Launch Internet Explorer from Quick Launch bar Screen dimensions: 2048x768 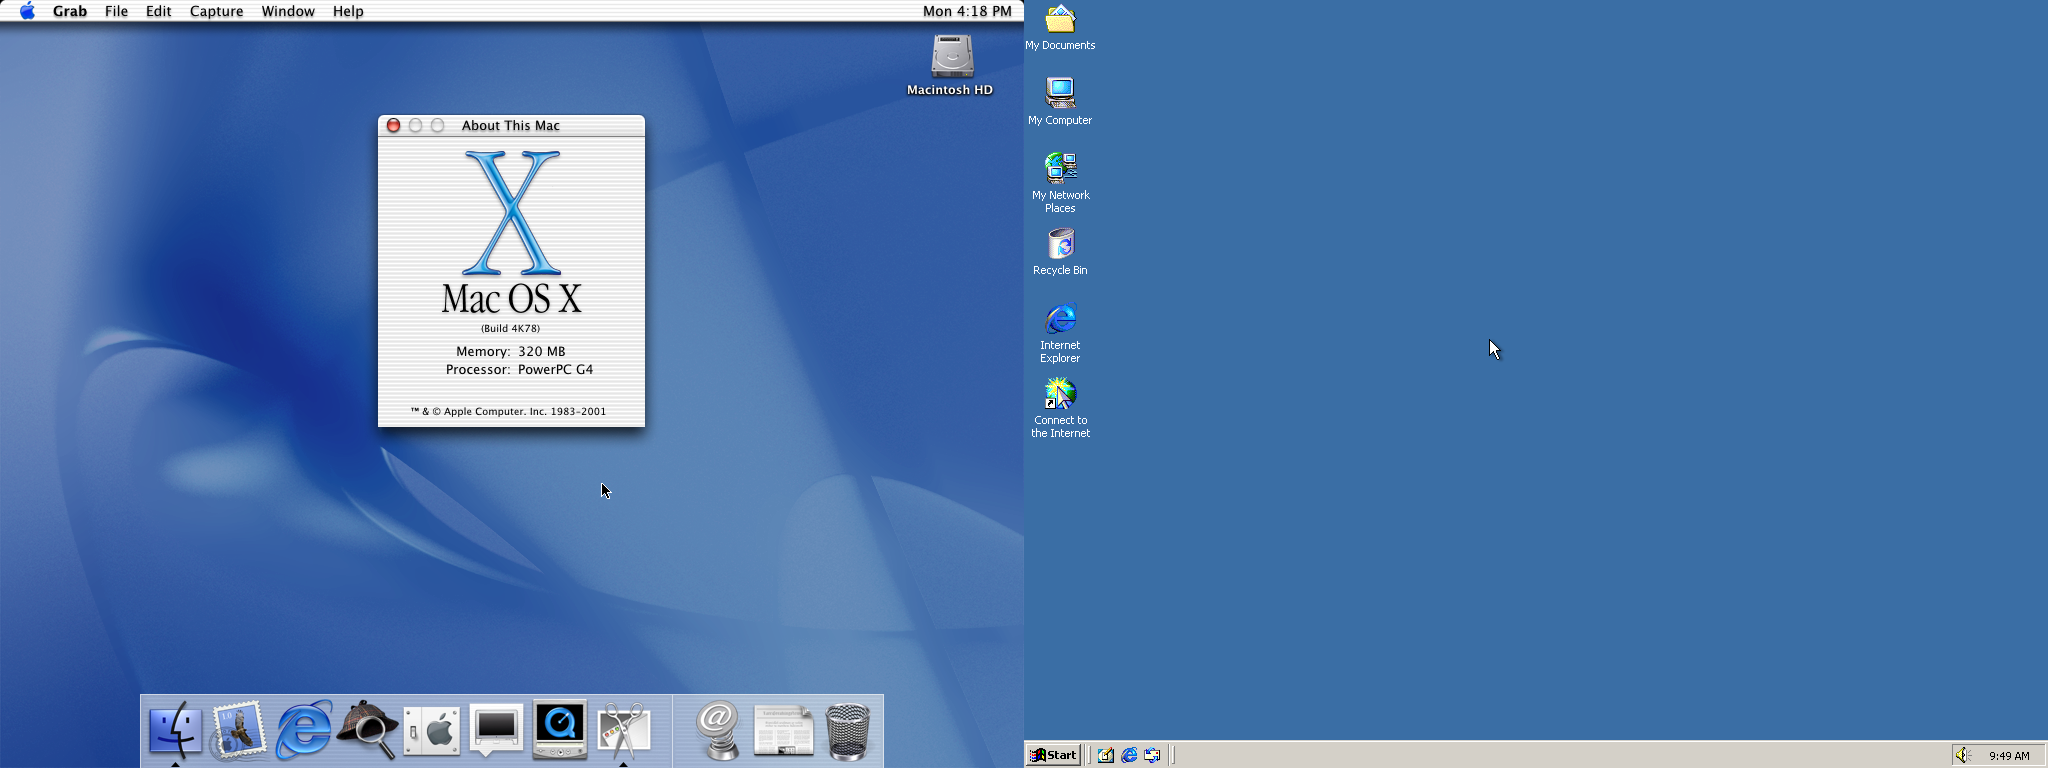click(1129, 755)
